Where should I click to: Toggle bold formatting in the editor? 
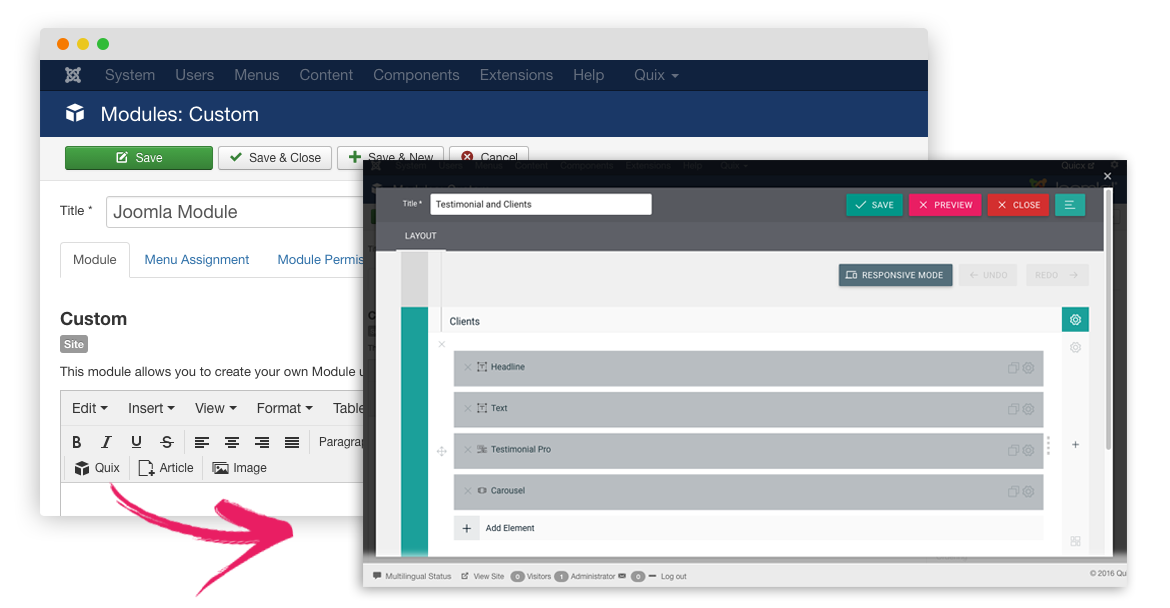77,441
